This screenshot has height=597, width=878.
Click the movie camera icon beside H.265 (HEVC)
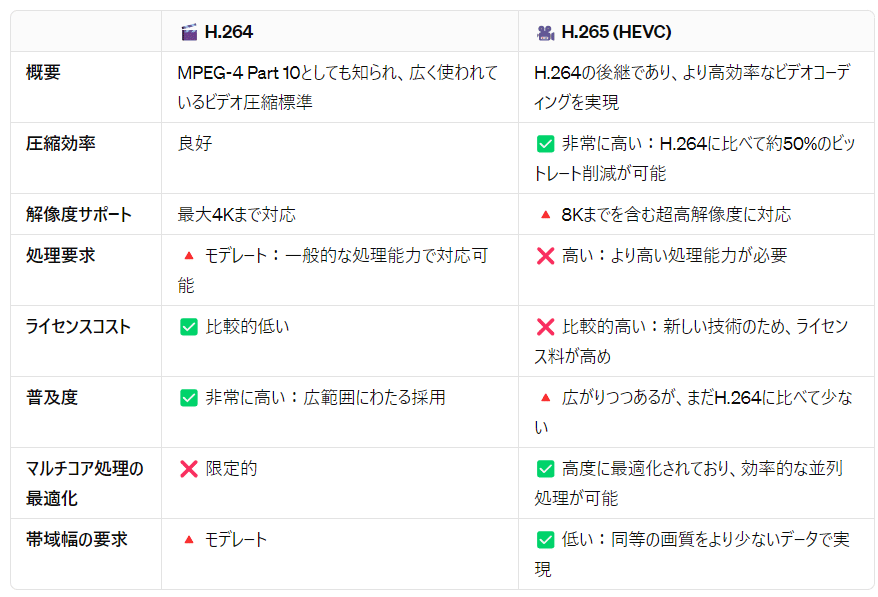pos(545,32)
